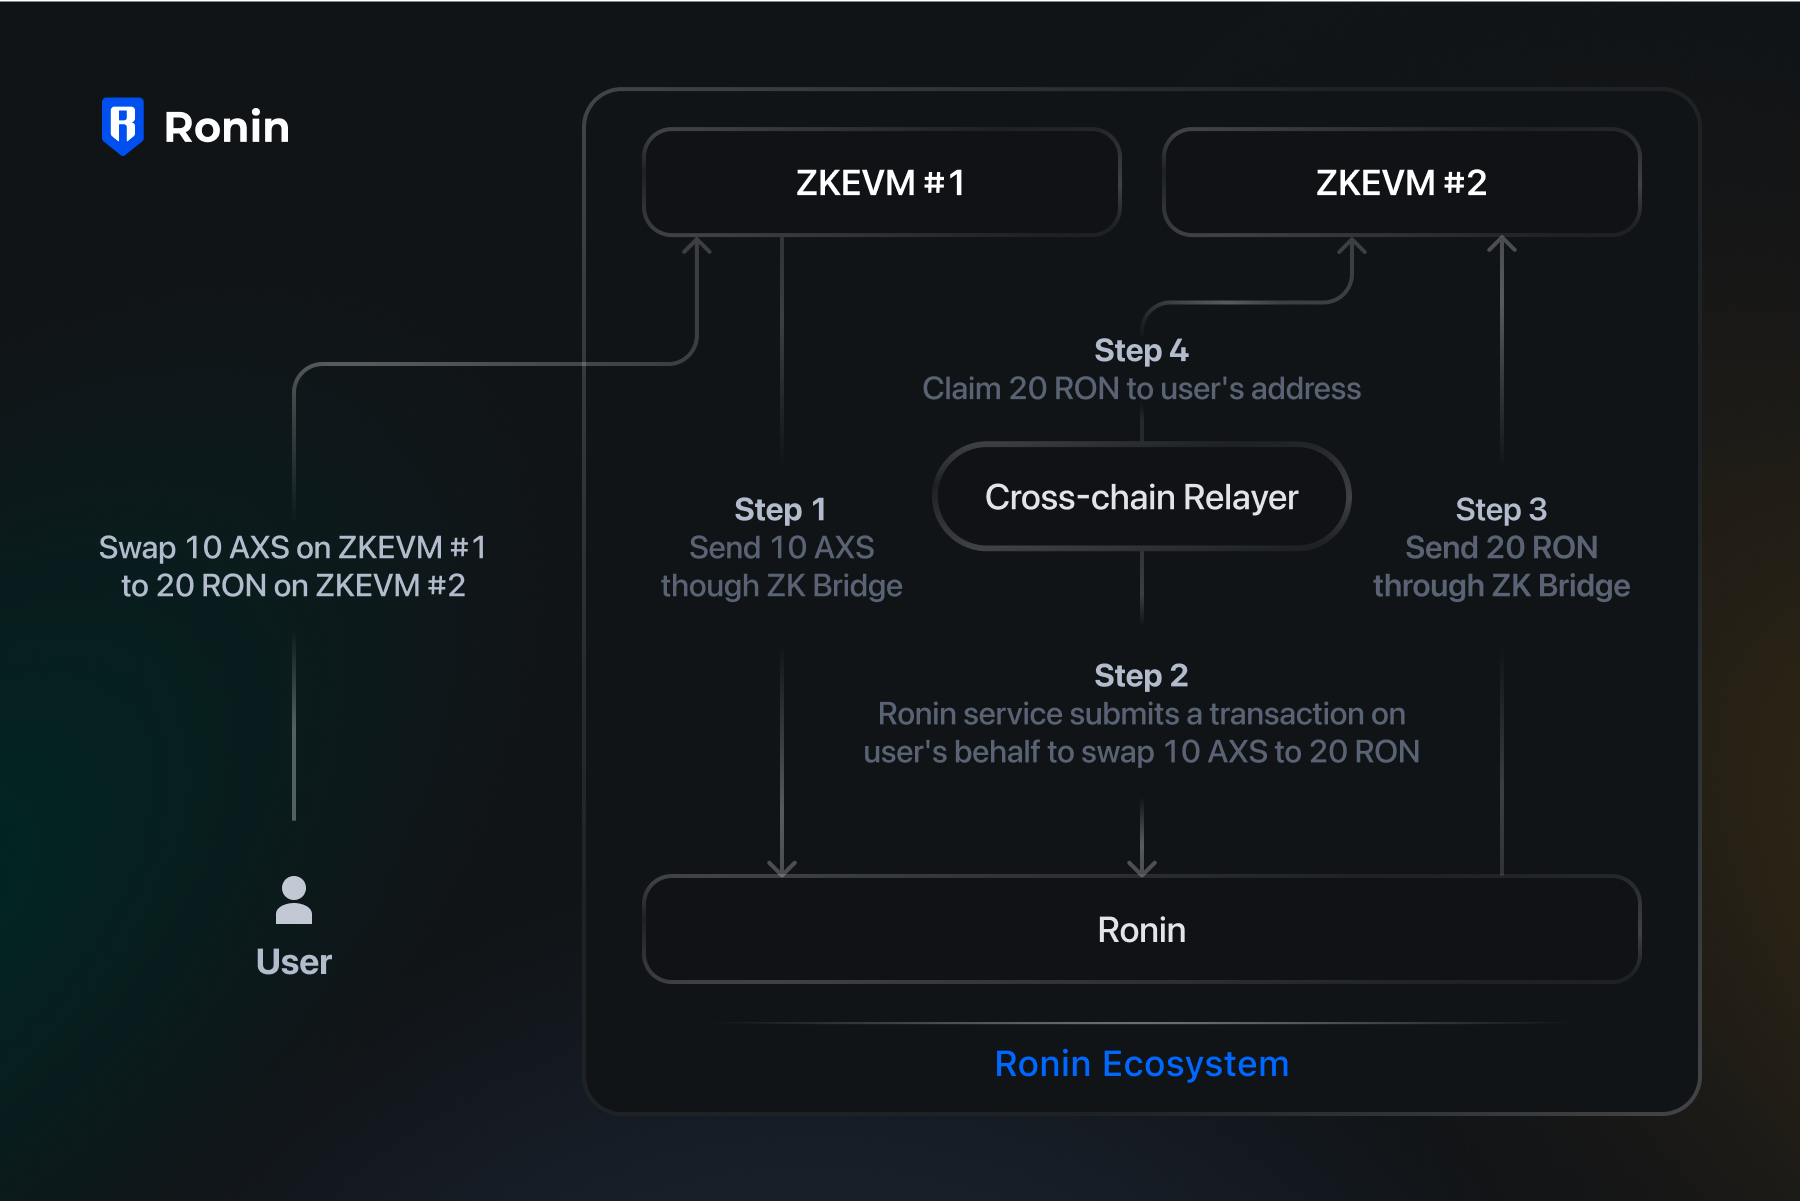Open the Ronin Ecosystem link
Screen dimensions: 1800x1201
click(x=1141, y=1063)
